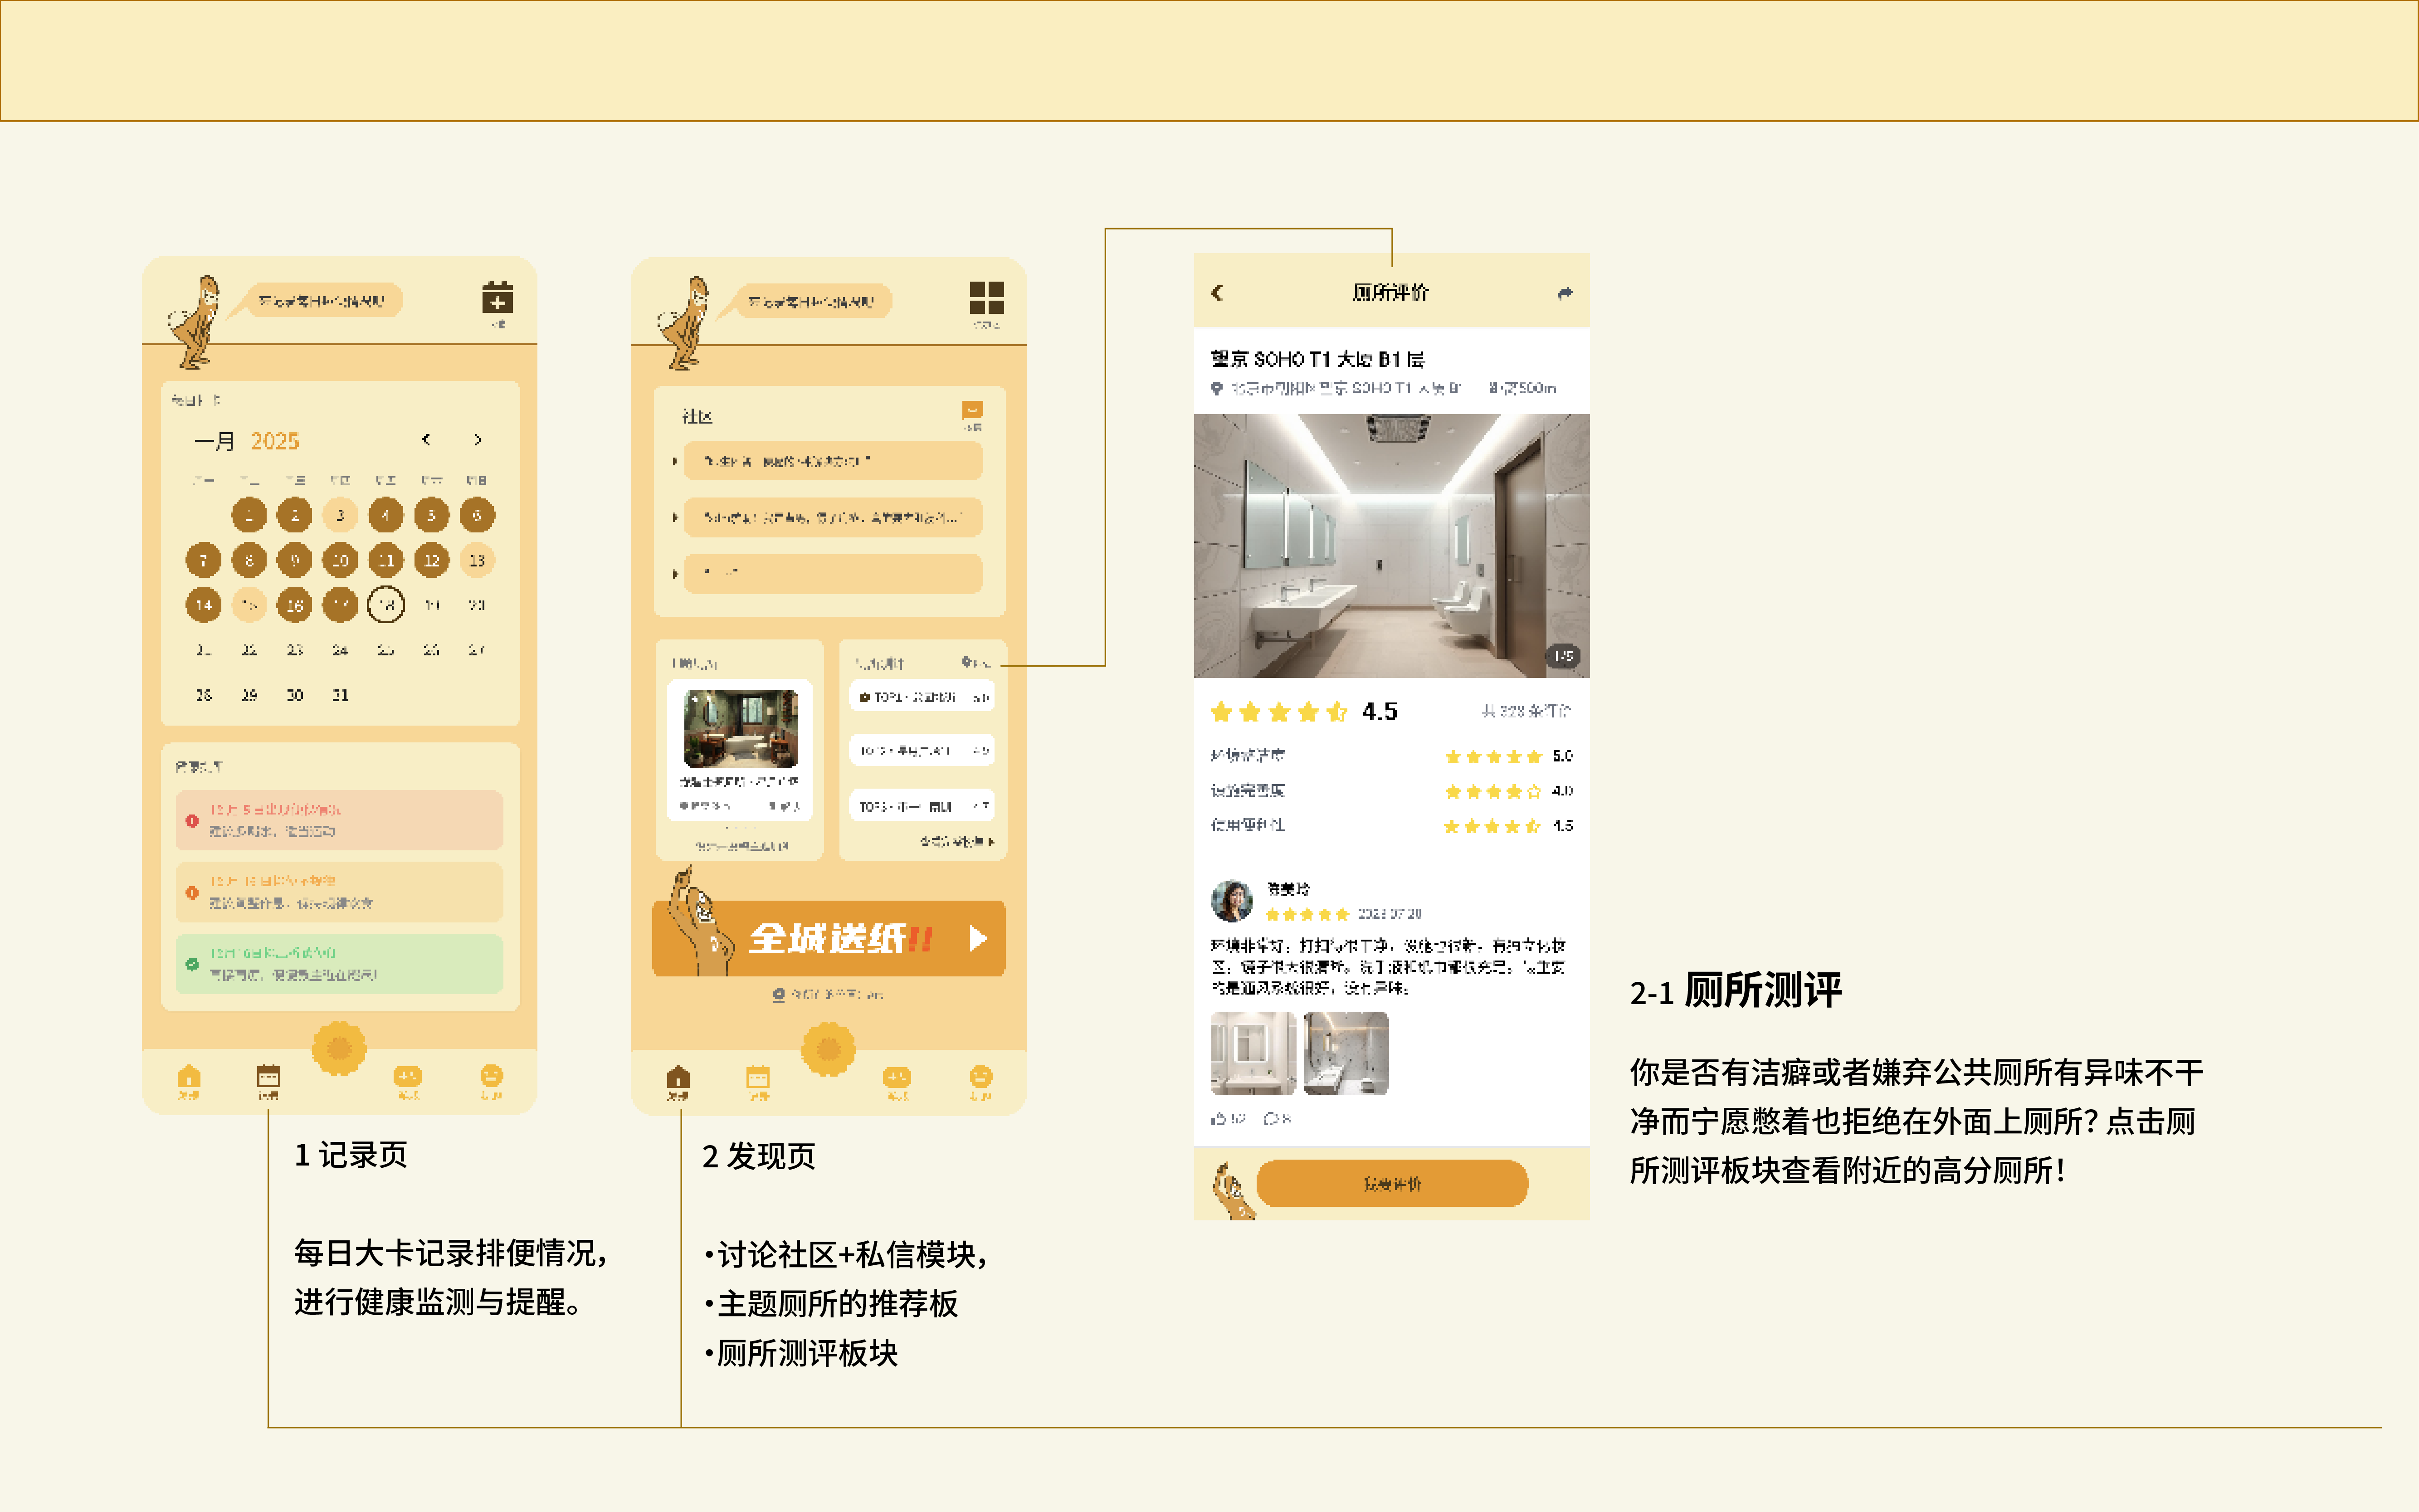Expand the first community post triangle
The width and height of the screenshot is (2419, 1512).
(x=675, y=462)
